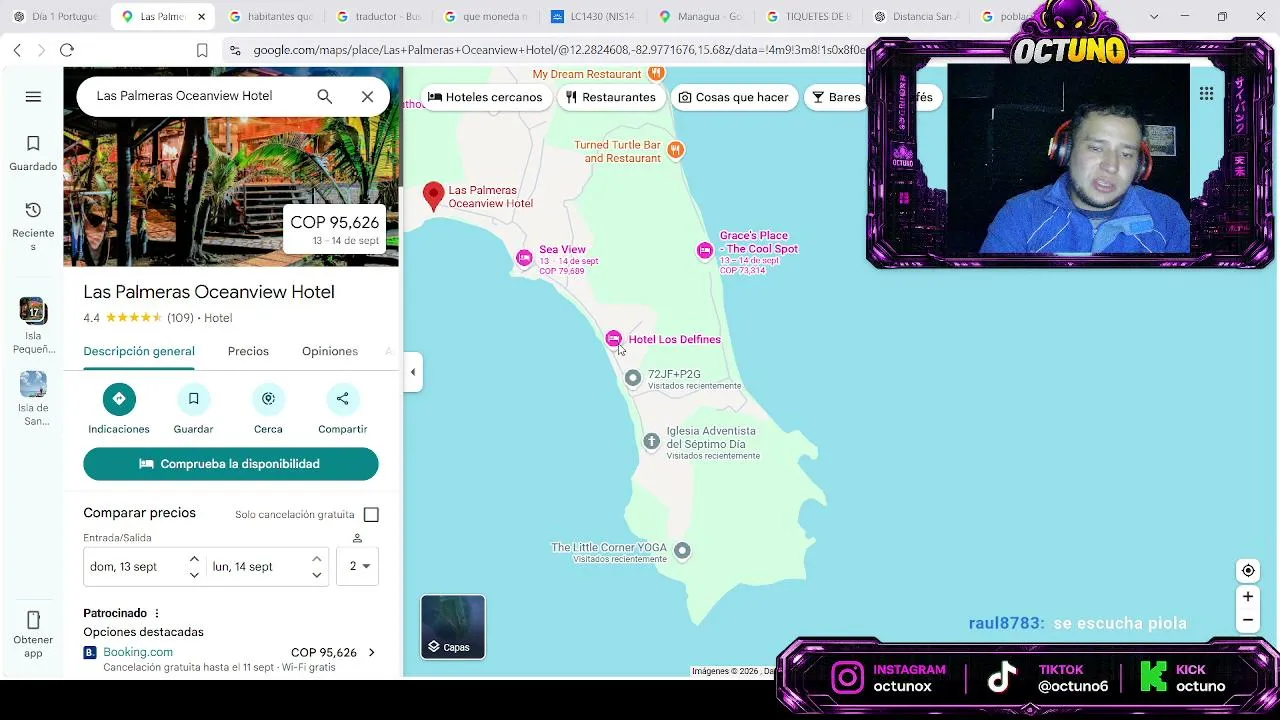Screen dimensions: 1280x720
Task: Select the Hotel Los Delfines map pin
Action: (614, 339)
